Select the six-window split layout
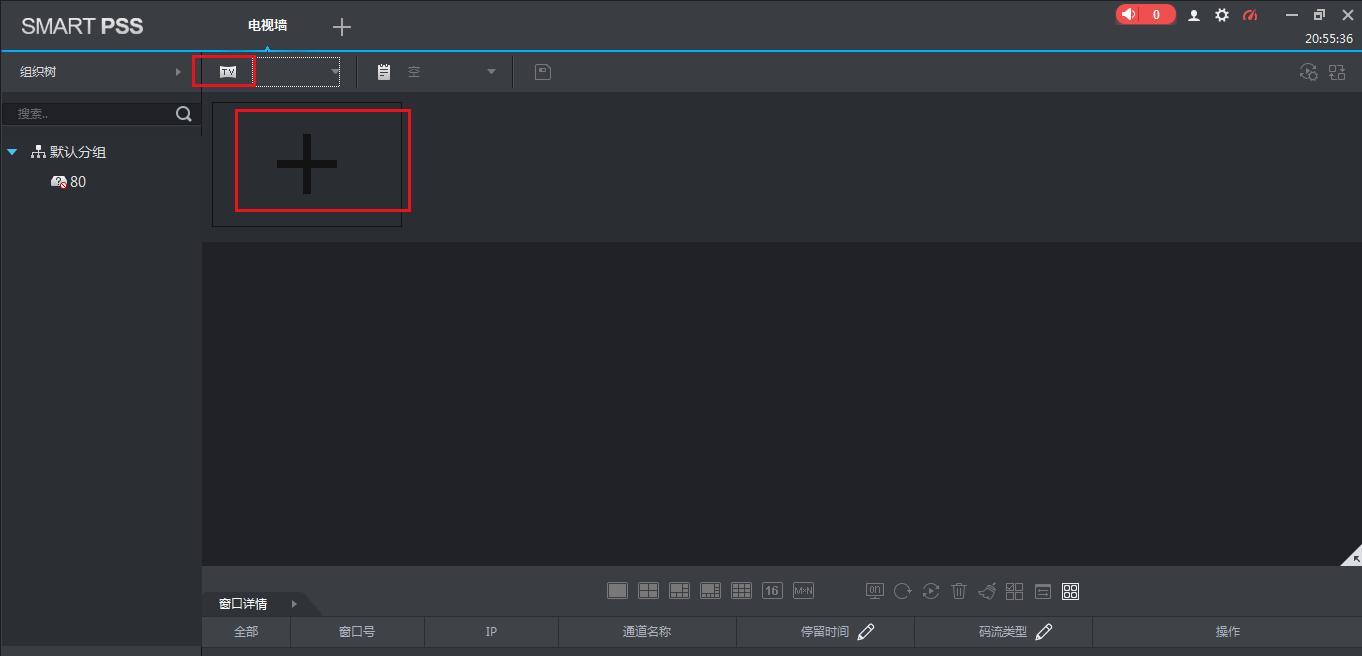This screenshot has width=1362, height=656. pos(680,591)
